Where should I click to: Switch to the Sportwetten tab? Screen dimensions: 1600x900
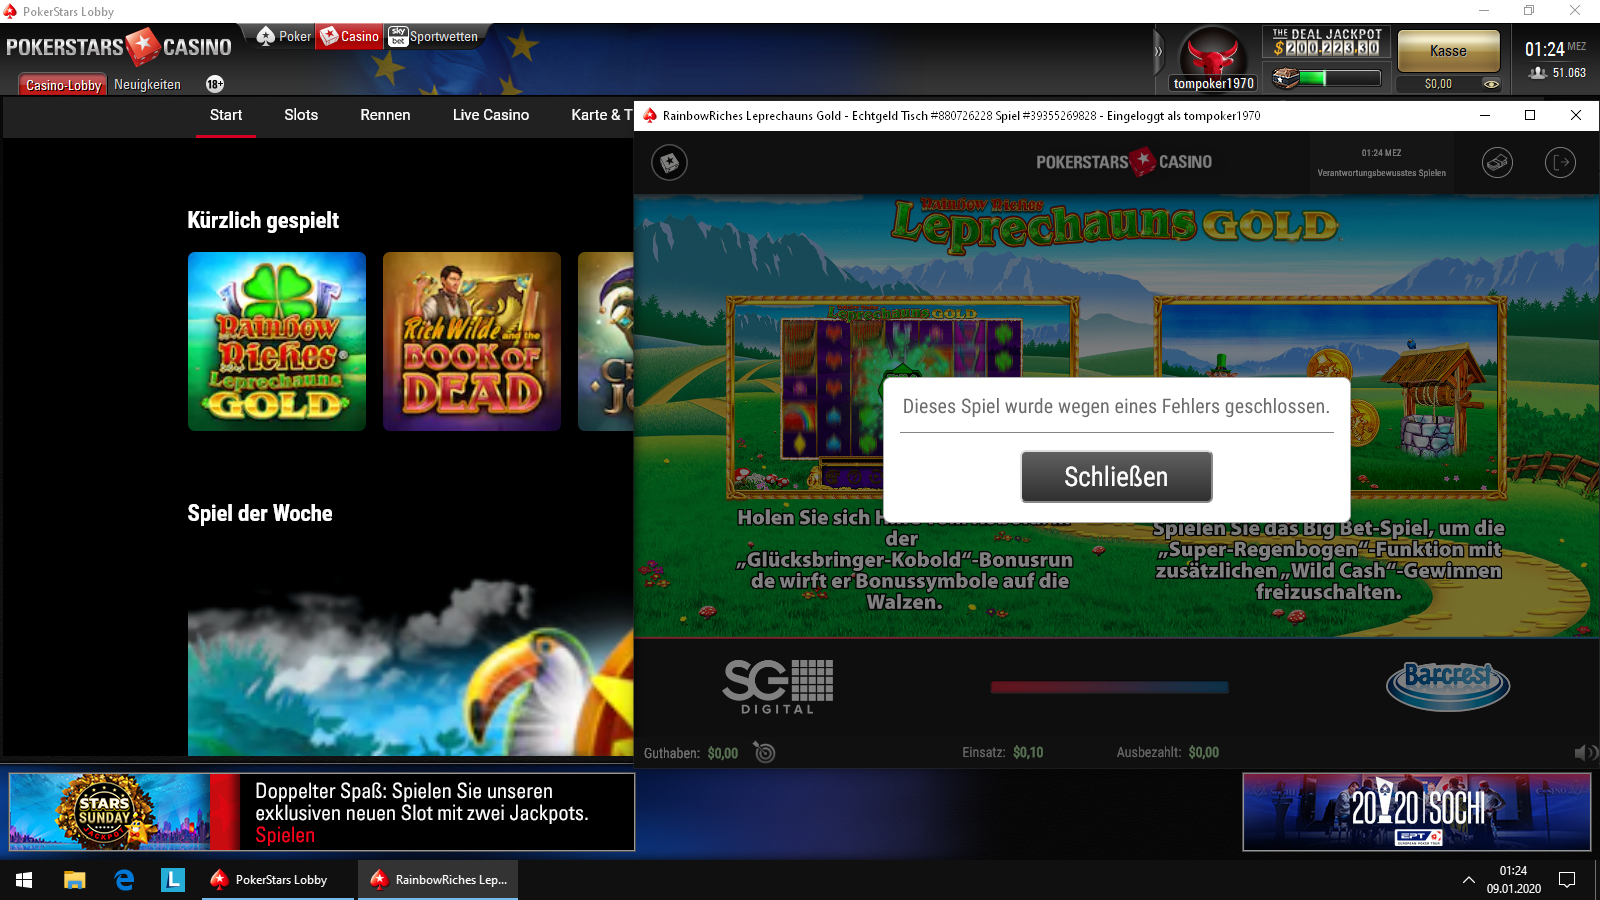[433, 37]
